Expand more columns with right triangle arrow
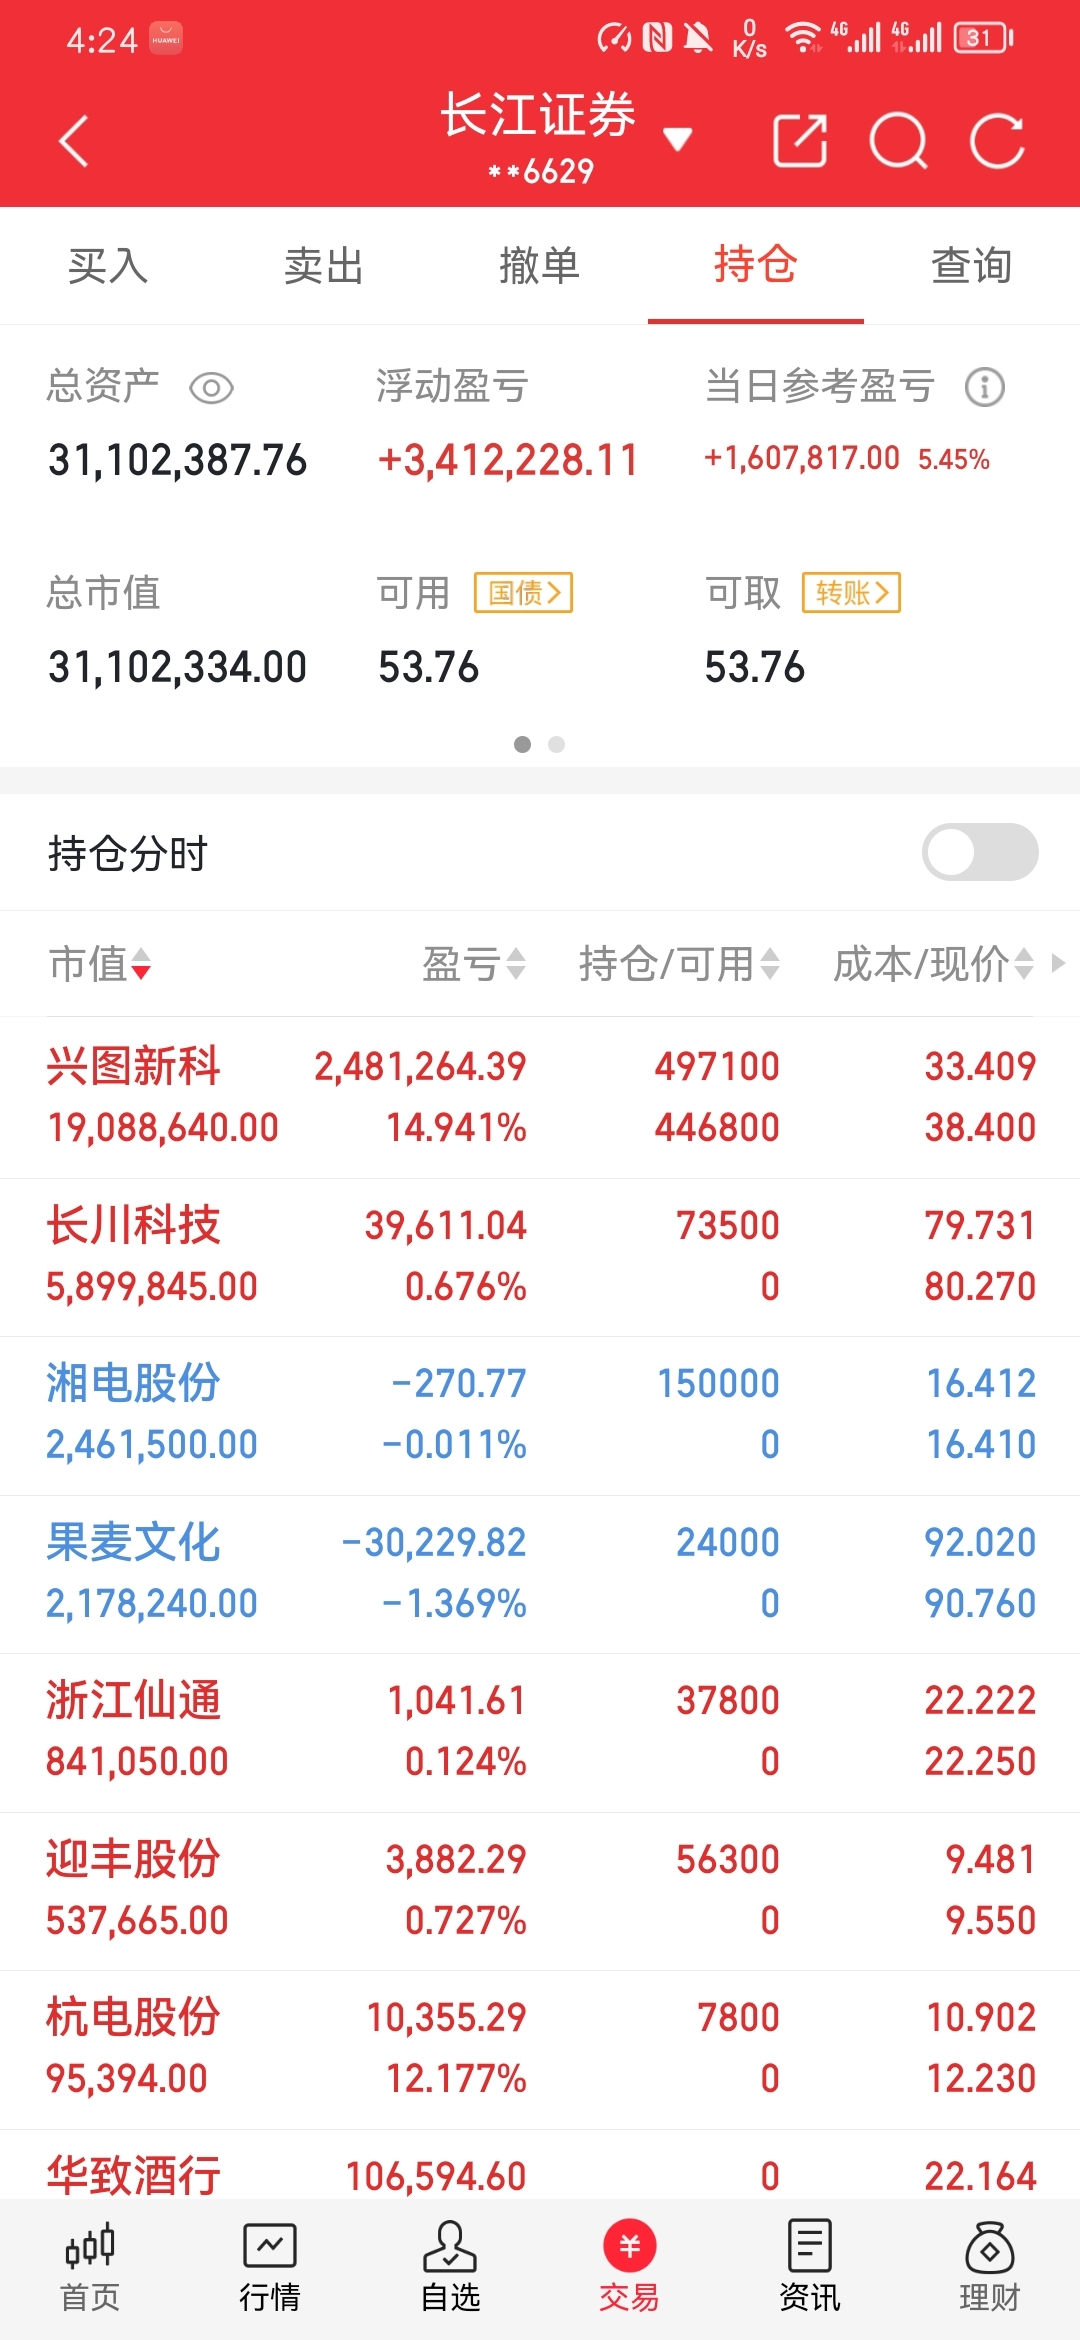The height and width of the screenshot is (2340, 1080). pos(1058,963)
